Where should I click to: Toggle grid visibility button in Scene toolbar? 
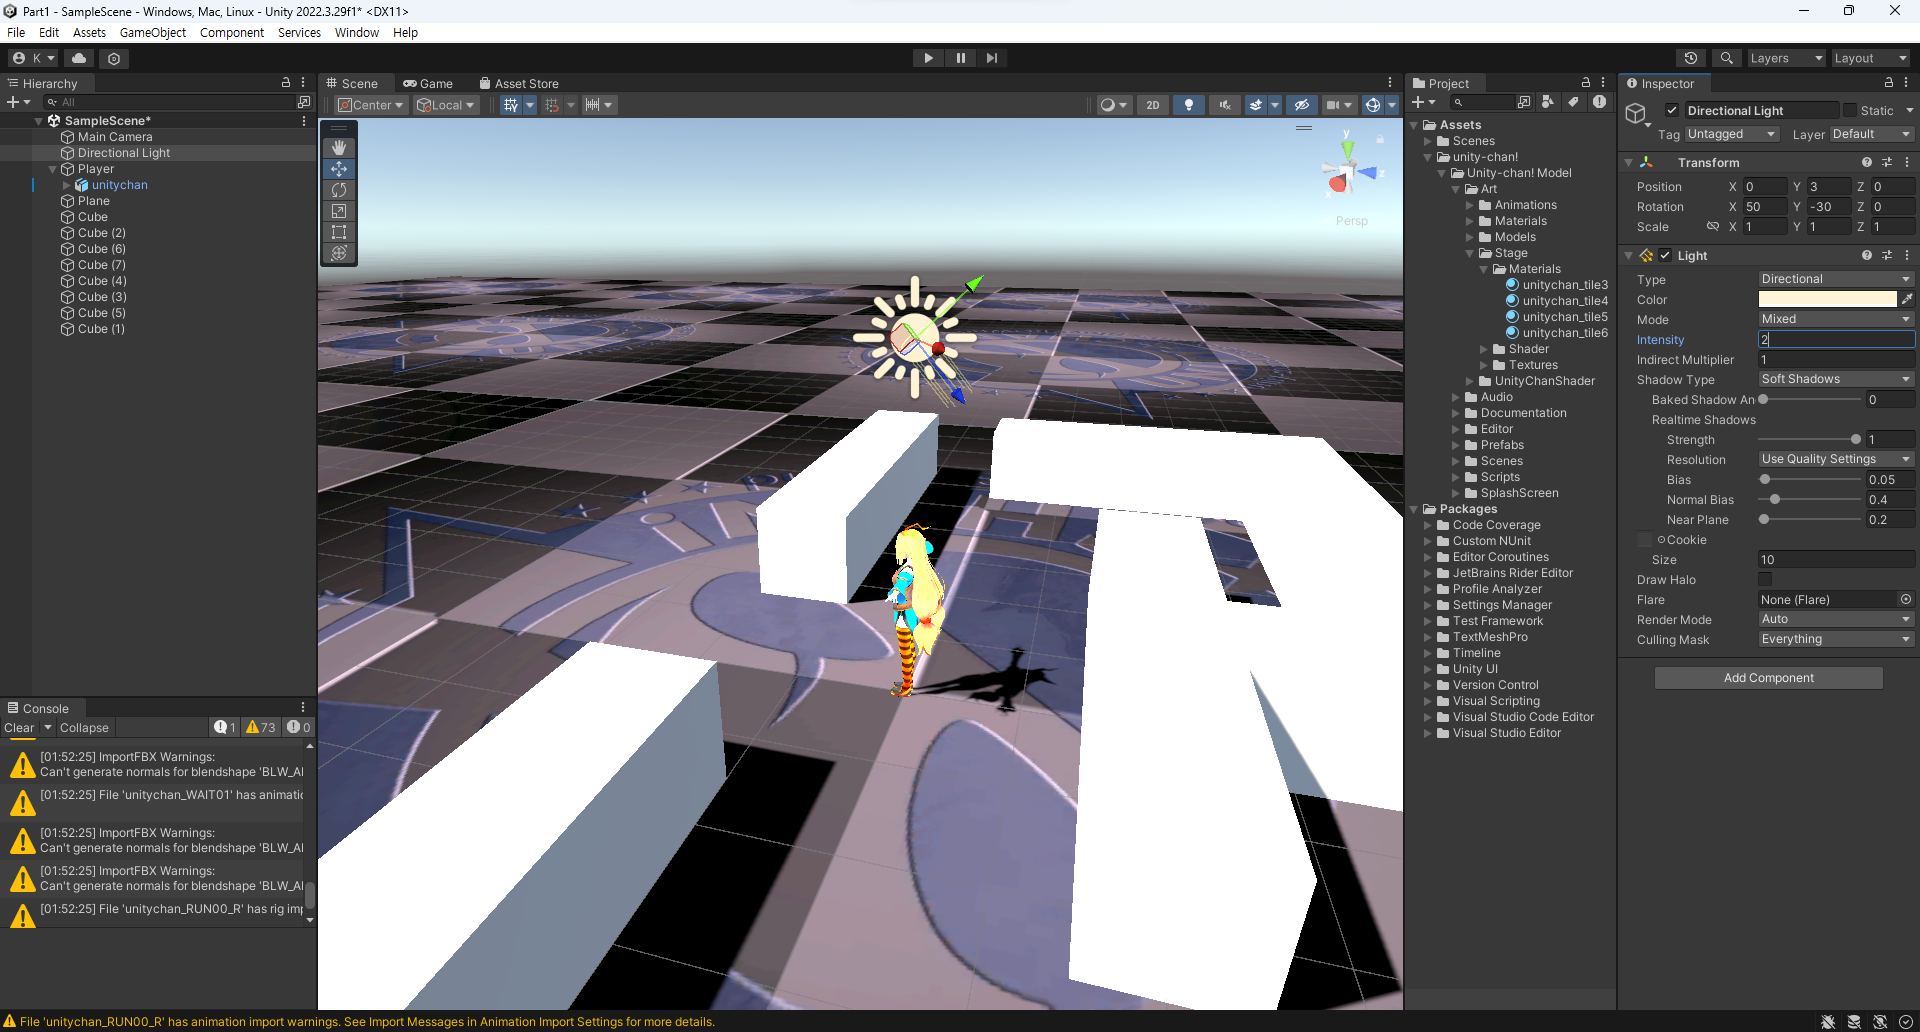(x=511, y=105)
